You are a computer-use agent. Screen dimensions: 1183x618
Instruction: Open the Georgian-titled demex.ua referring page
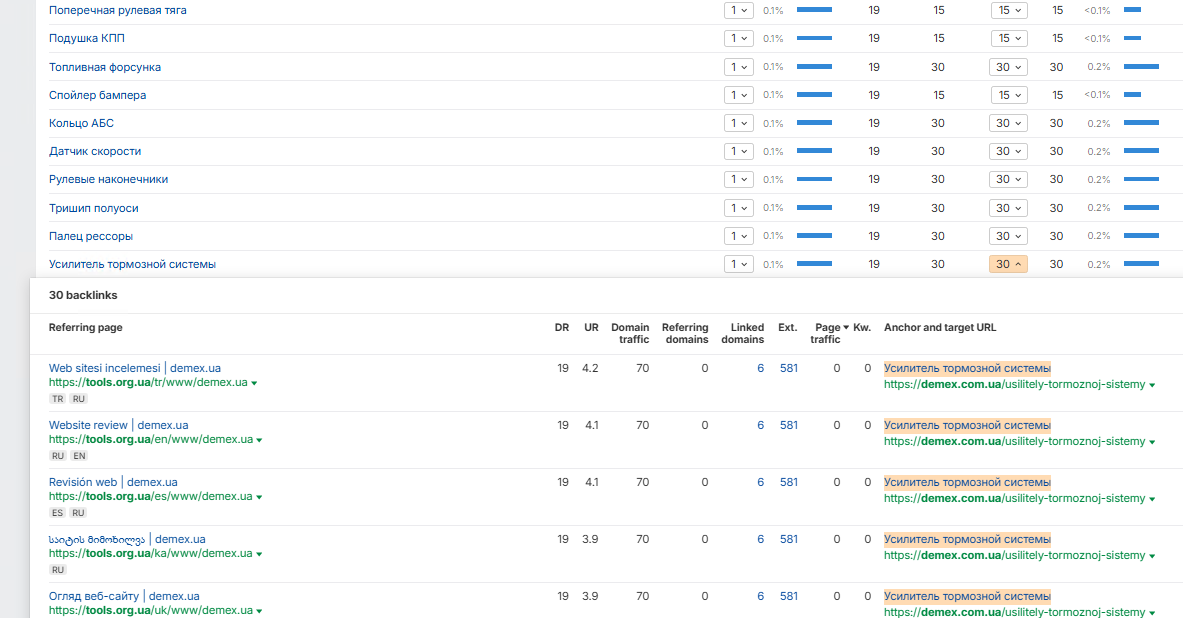tap(127, 540)
